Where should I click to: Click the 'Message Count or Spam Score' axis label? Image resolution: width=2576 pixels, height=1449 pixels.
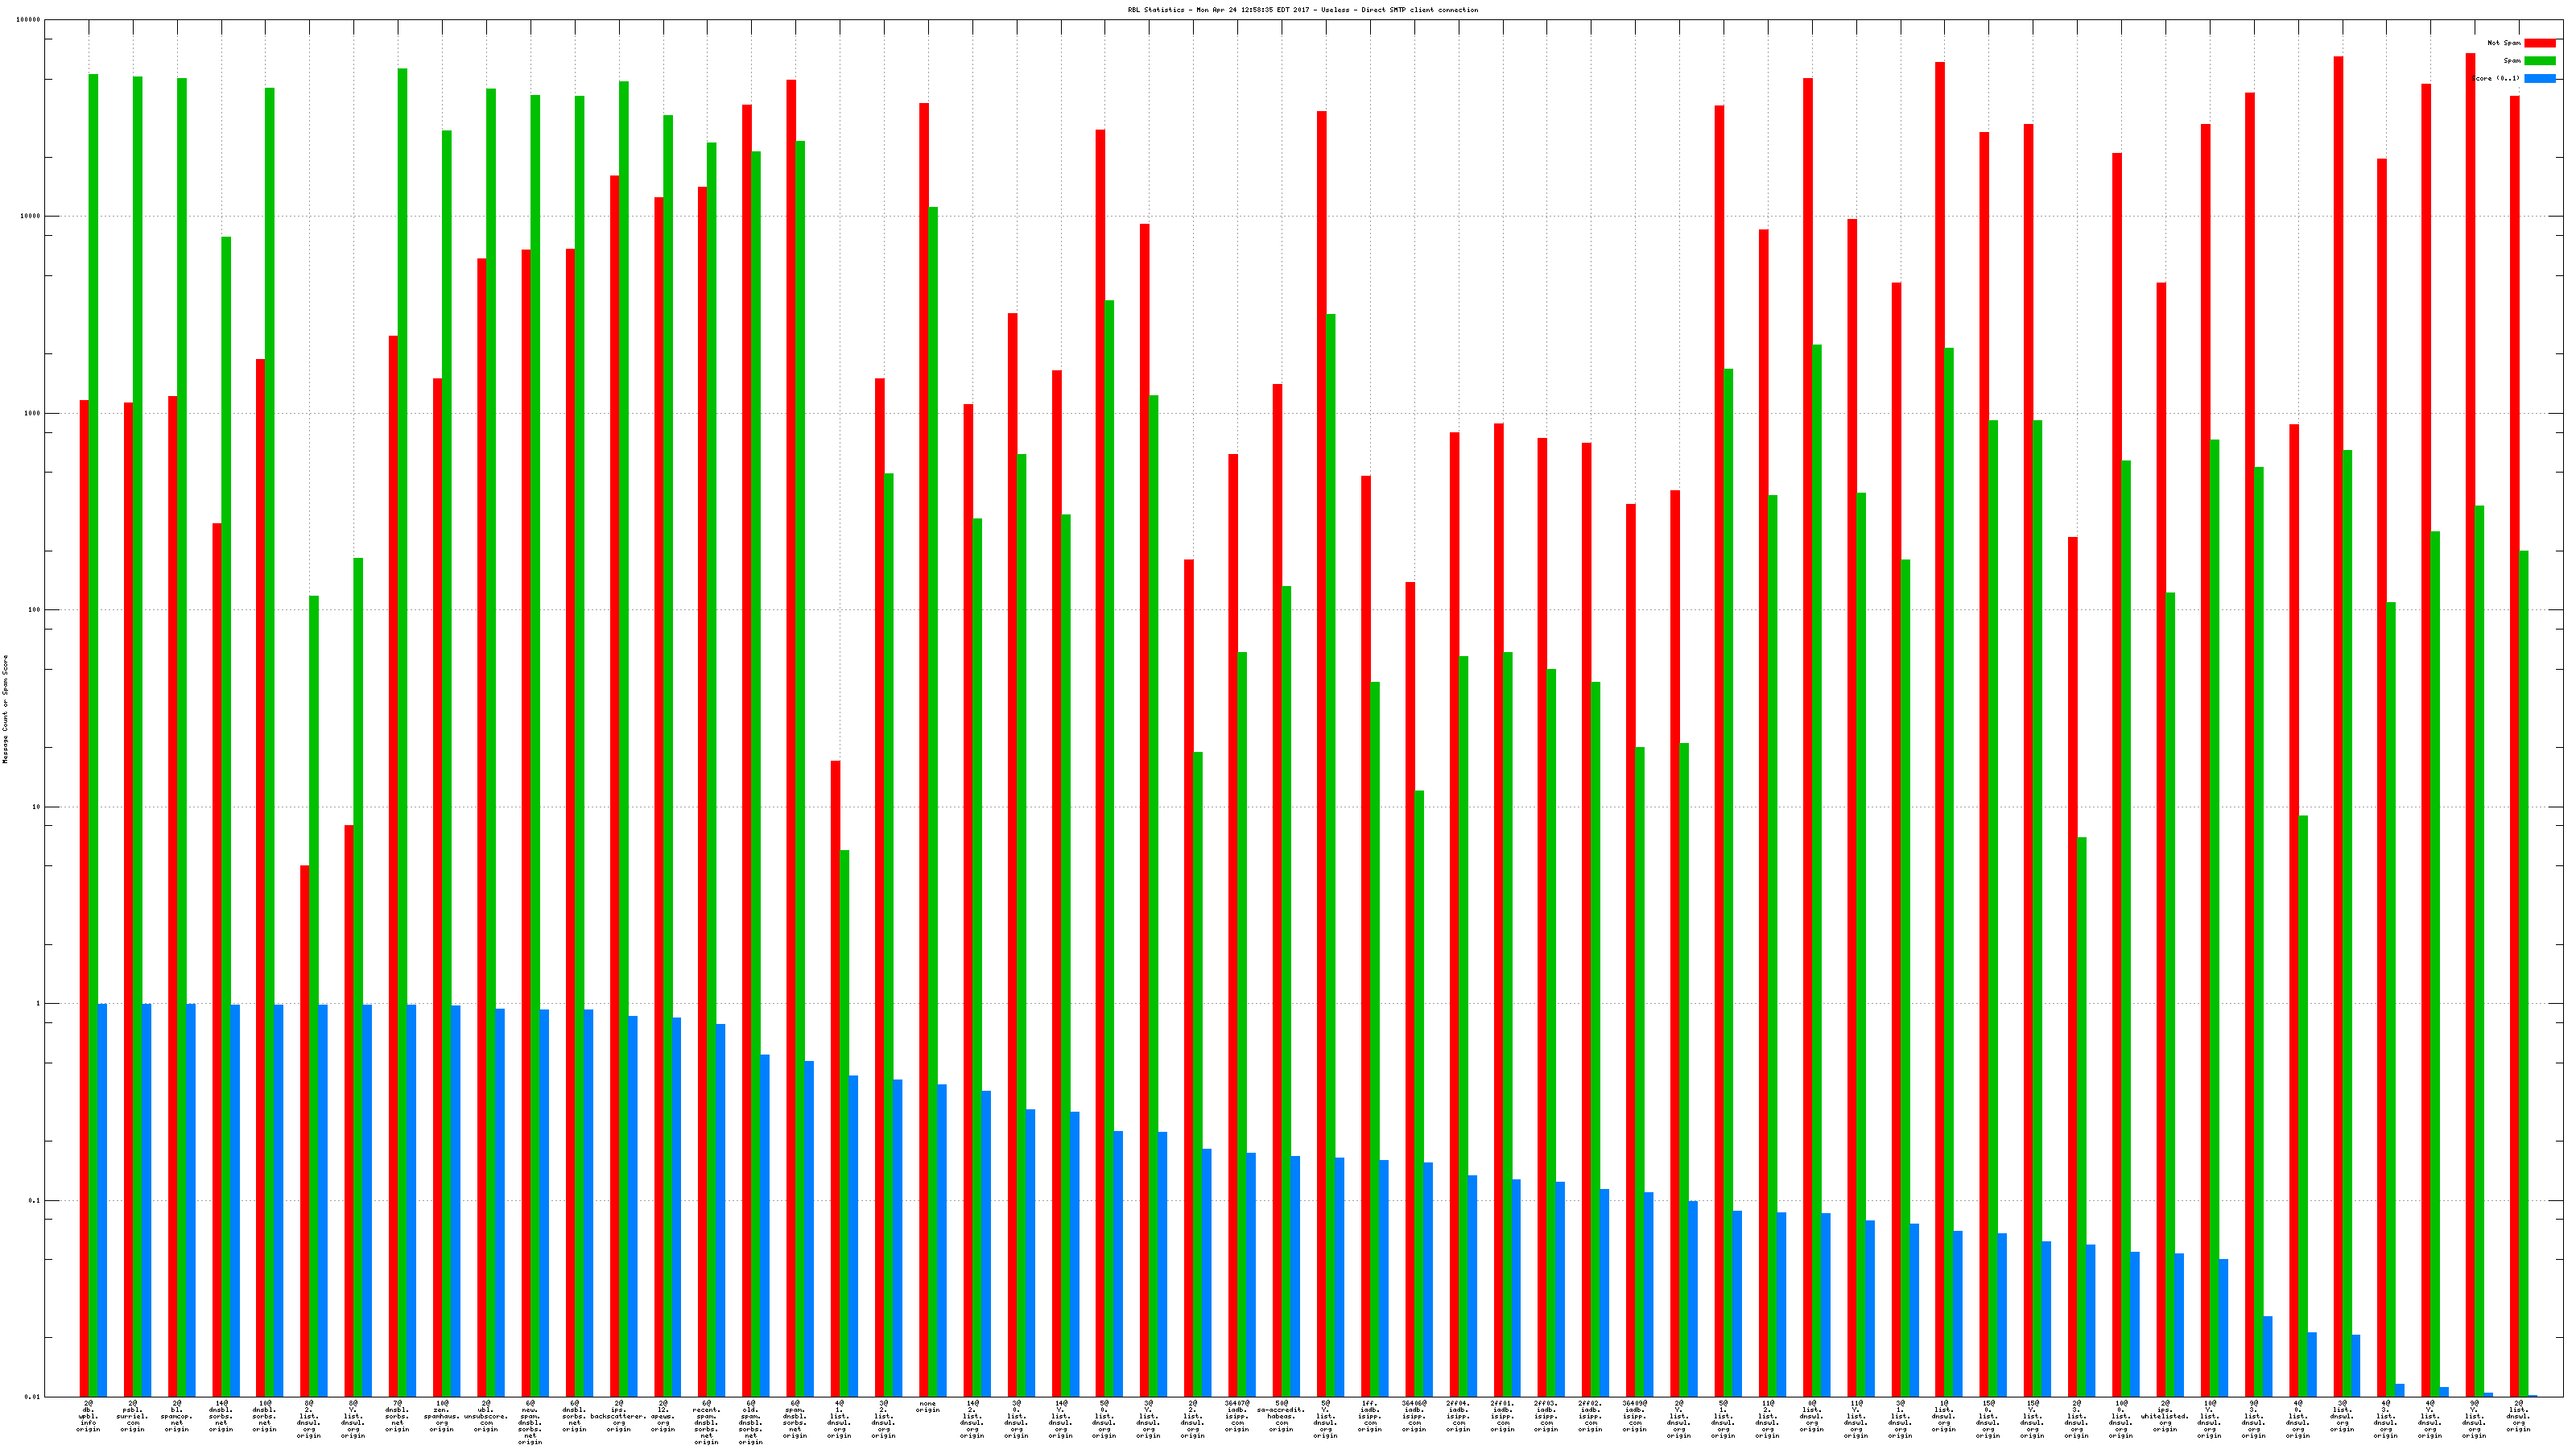click(5, 709)
